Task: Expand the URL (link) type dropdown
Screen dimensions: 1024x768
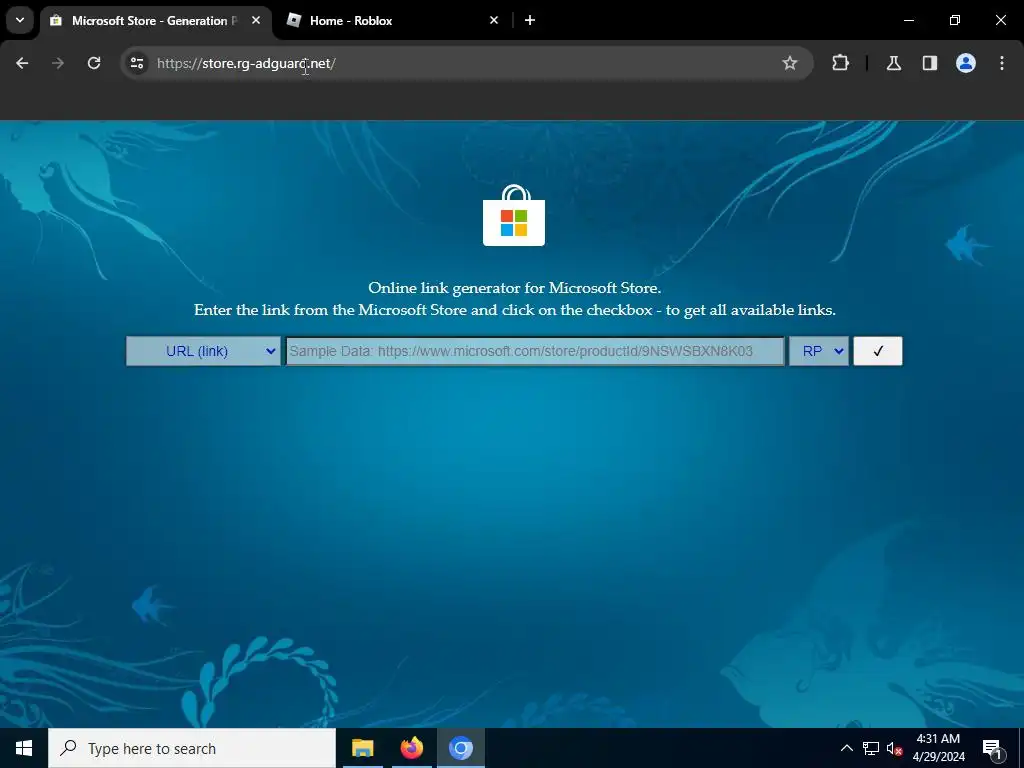Action: click(203, 351)
